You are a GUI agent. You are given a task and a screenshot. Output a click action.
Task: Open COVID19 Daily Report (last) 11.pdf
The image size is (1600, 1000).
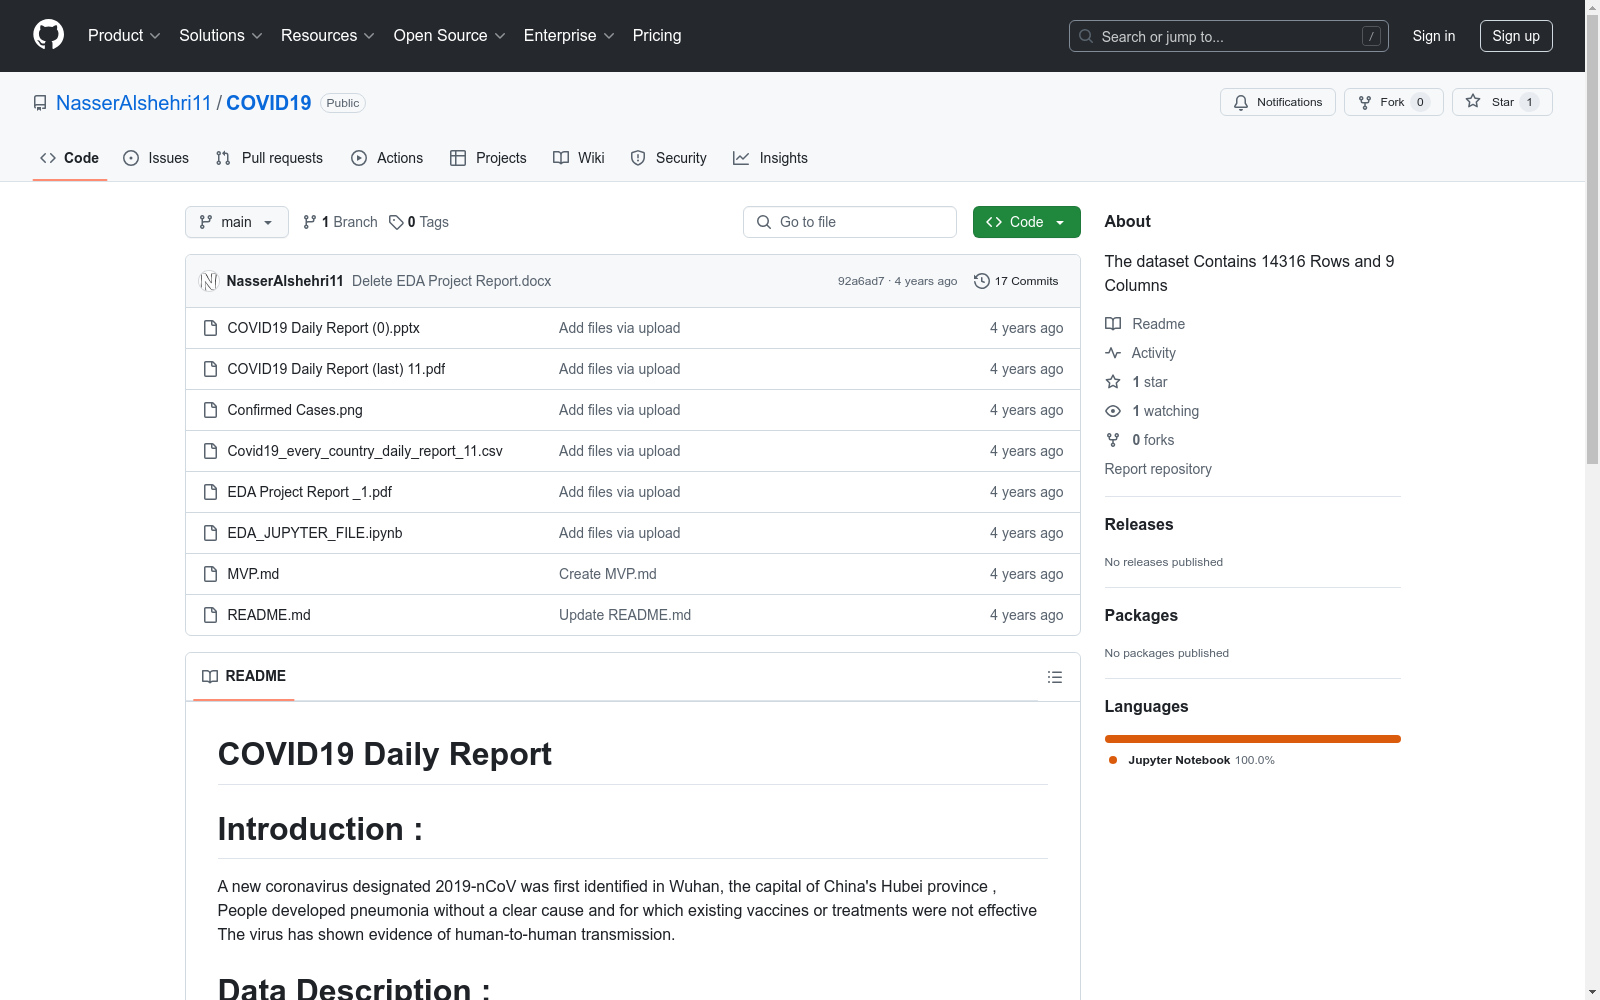point(336,369)
